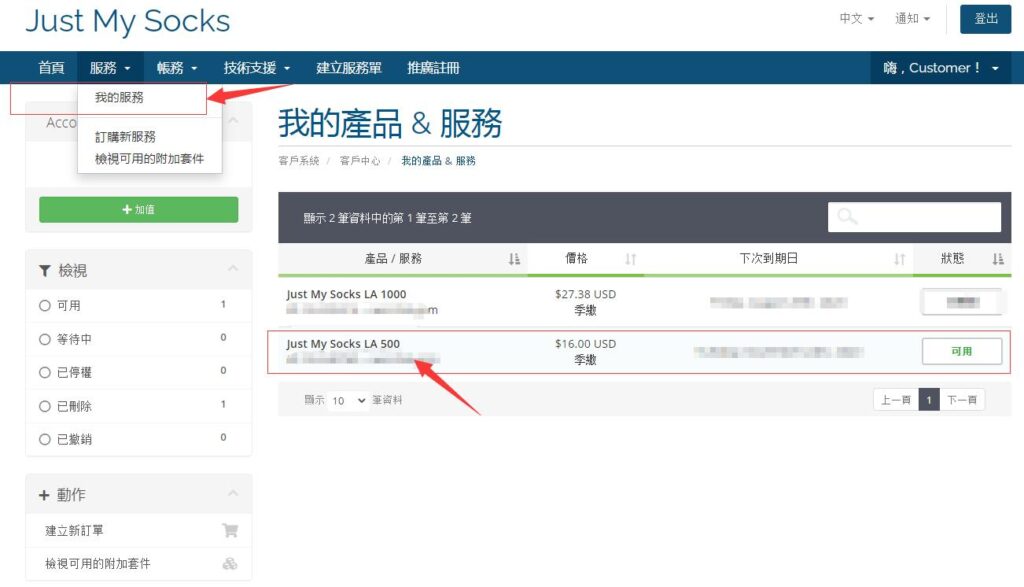Click the $16.00 USD price cell
1024x587 pixels.
click(x=585, y=344)
